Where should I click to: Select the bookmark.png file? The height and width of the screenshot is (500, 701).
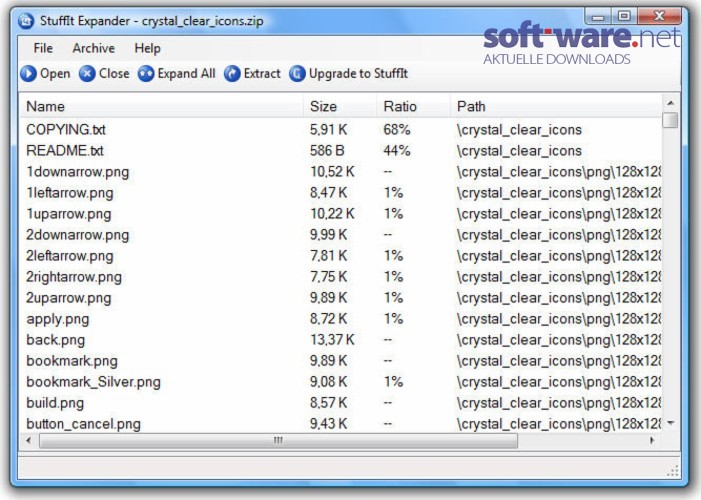tap(72, 361)
